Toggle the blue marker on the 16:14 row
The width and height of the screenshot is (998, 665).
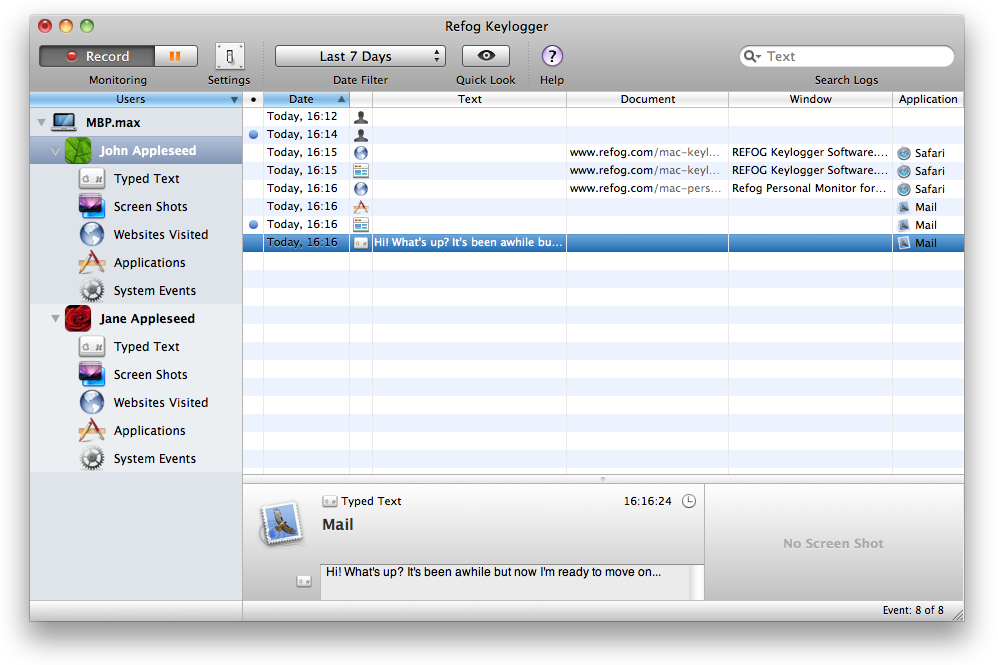(x=253, y=134)
